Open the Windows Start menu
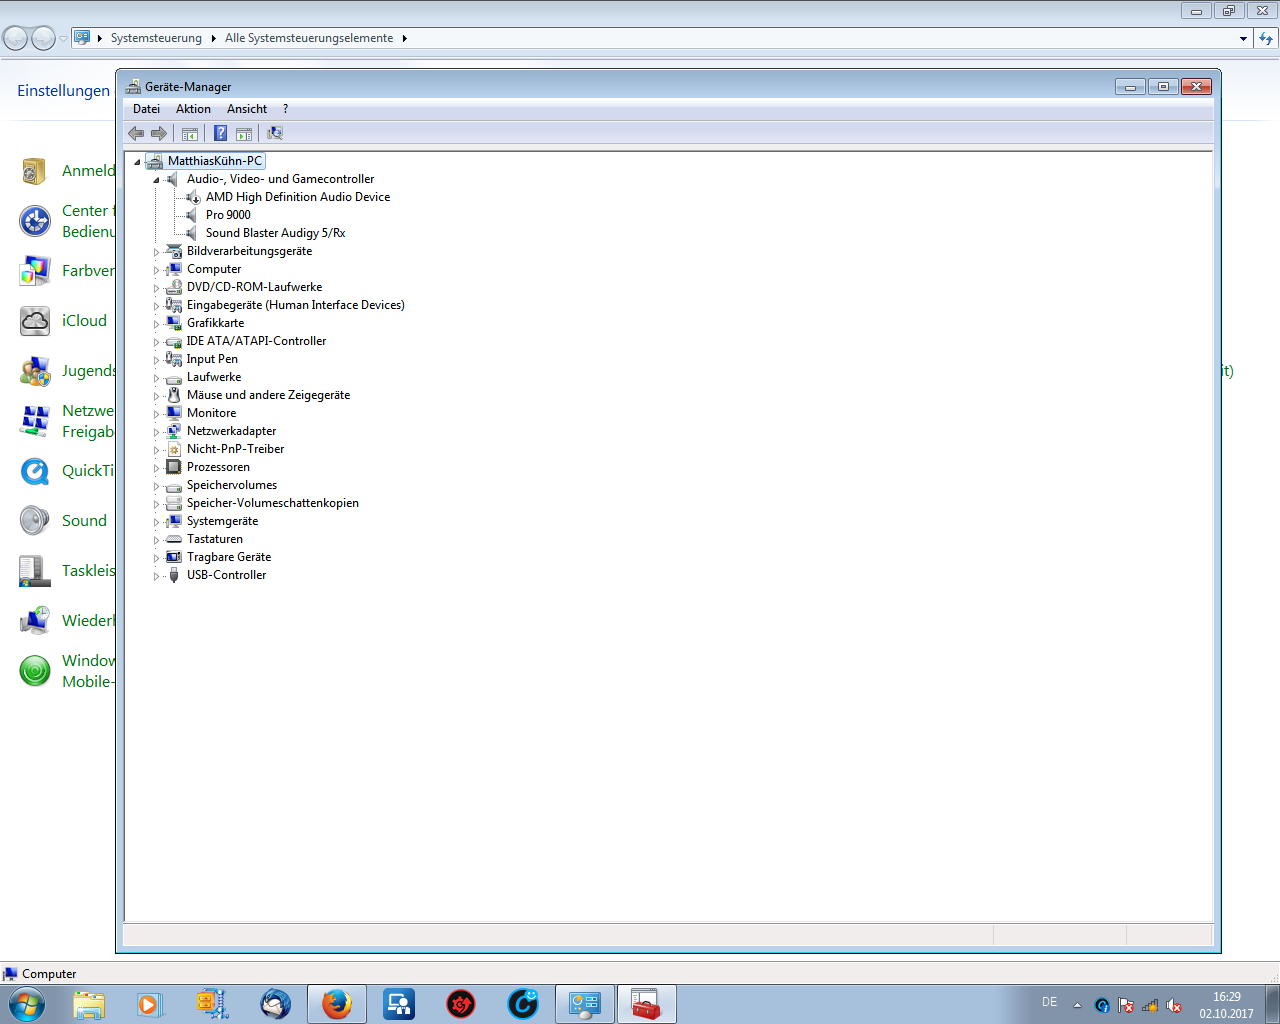This screenshot has height=1024, width=1280. (x=27, y=1003)
